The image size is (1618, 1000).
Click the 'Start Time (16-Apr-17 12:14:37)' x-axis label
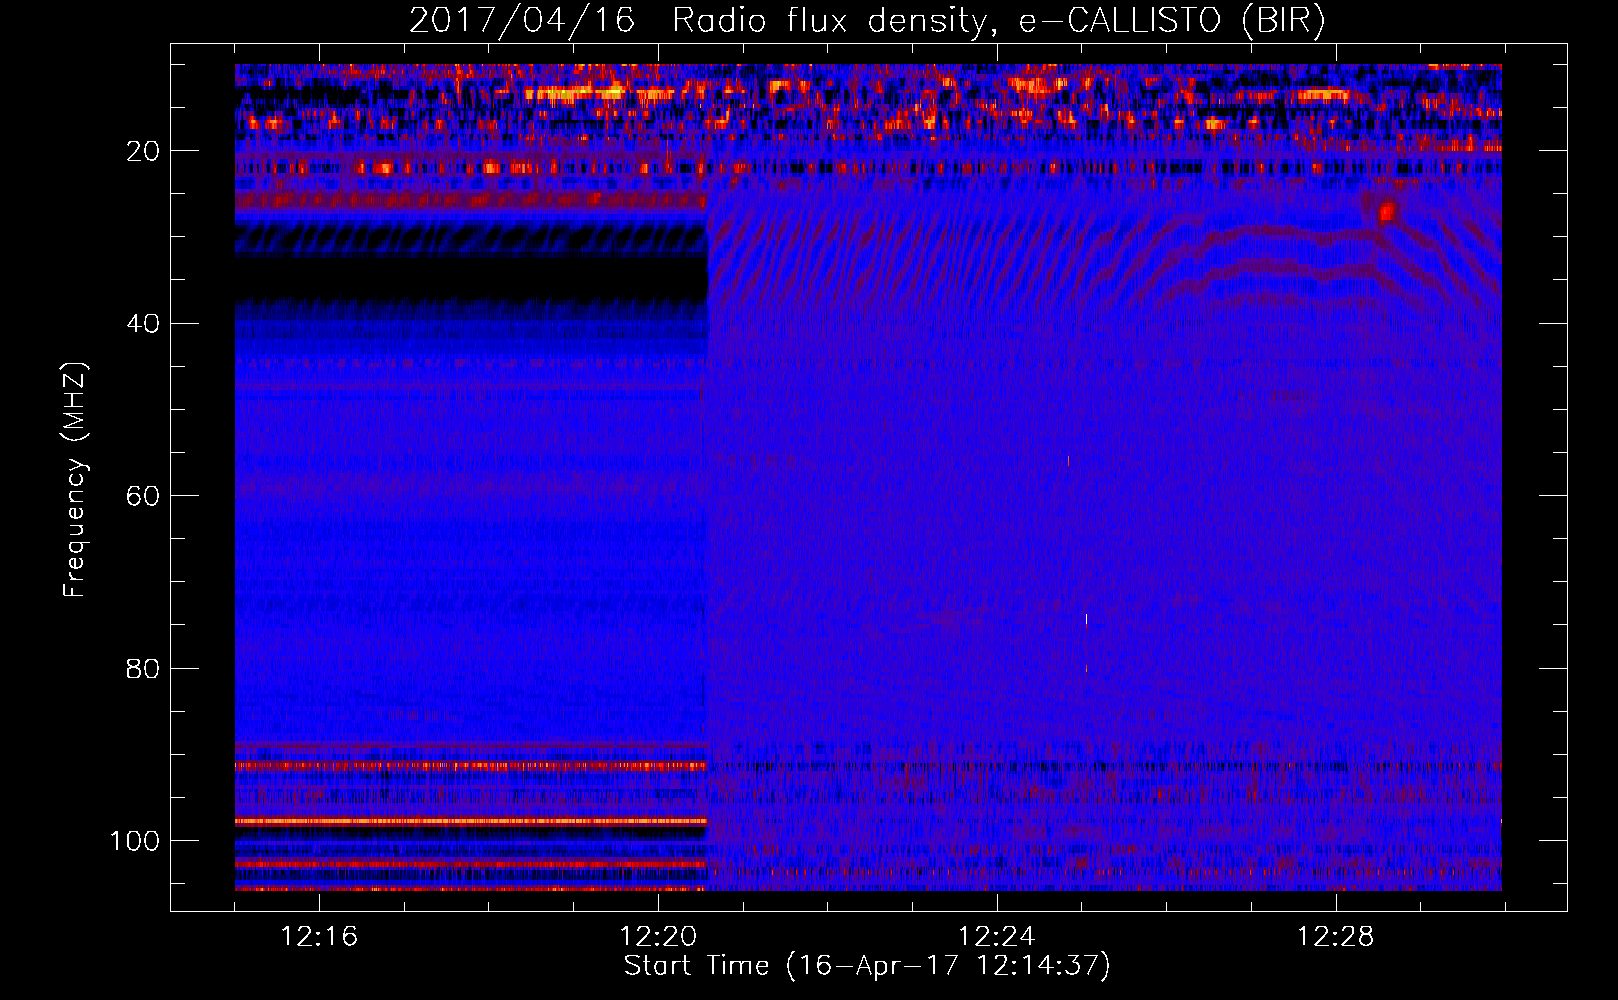tap(867, 966)
